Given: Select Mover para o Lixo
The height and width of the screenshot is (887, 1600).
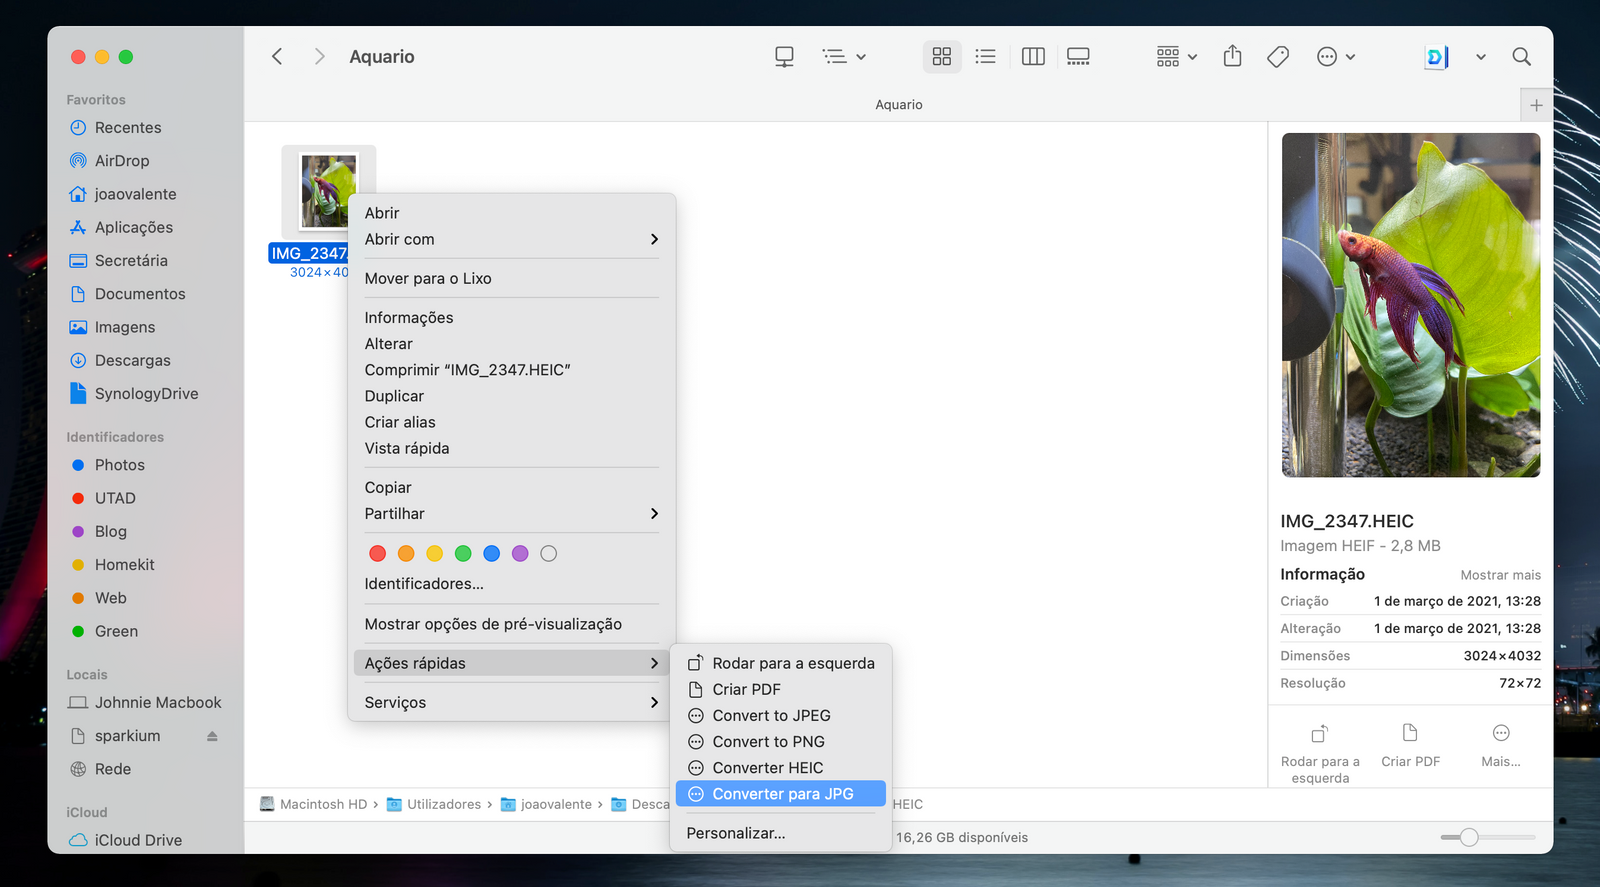Looking at the screenshot, I should (x=428, y=278).
